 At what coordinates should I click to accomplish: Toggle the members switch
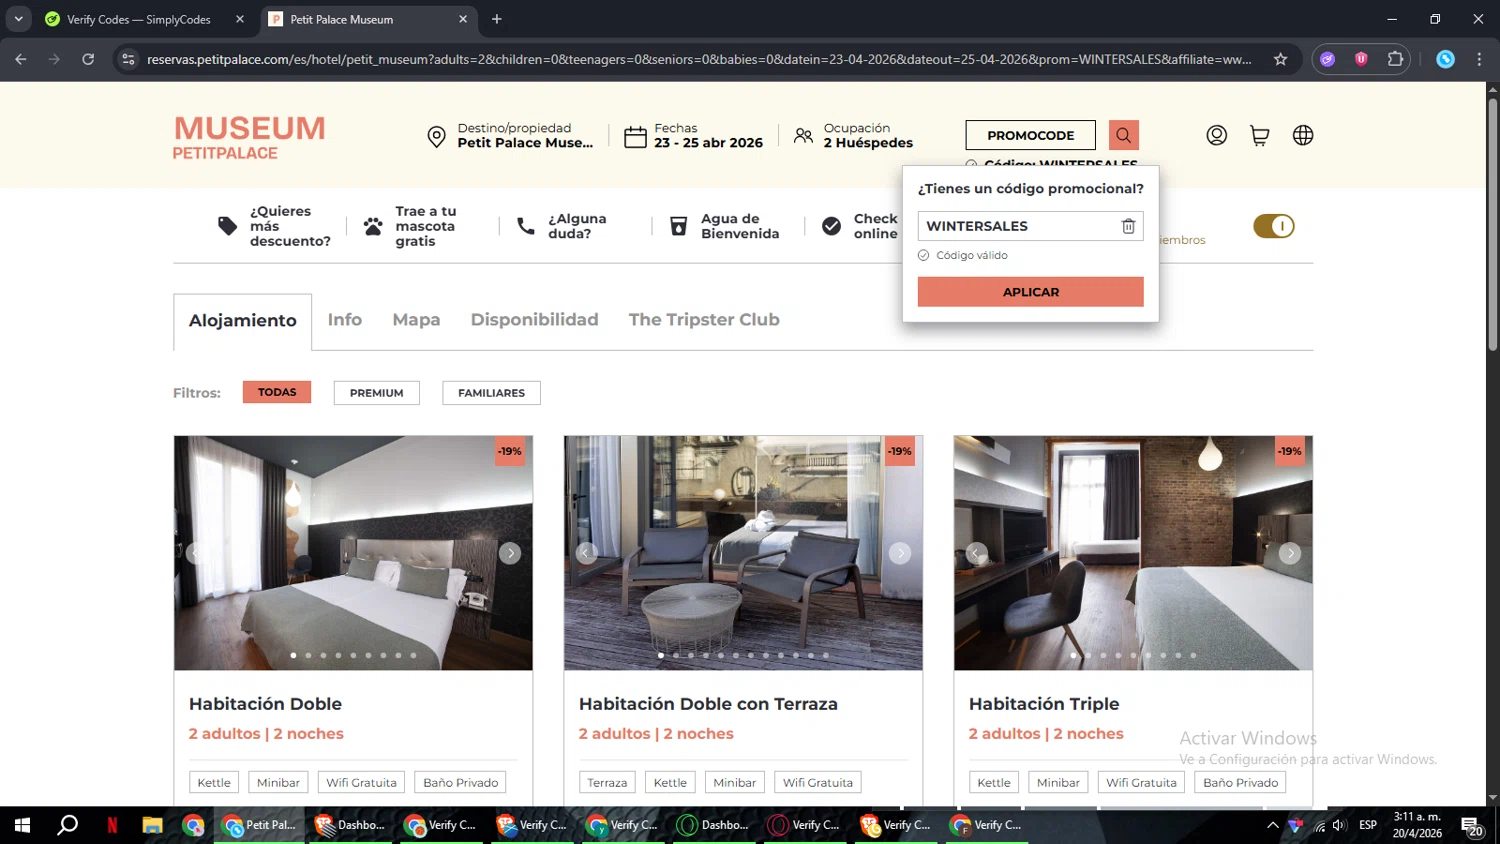1274,226
